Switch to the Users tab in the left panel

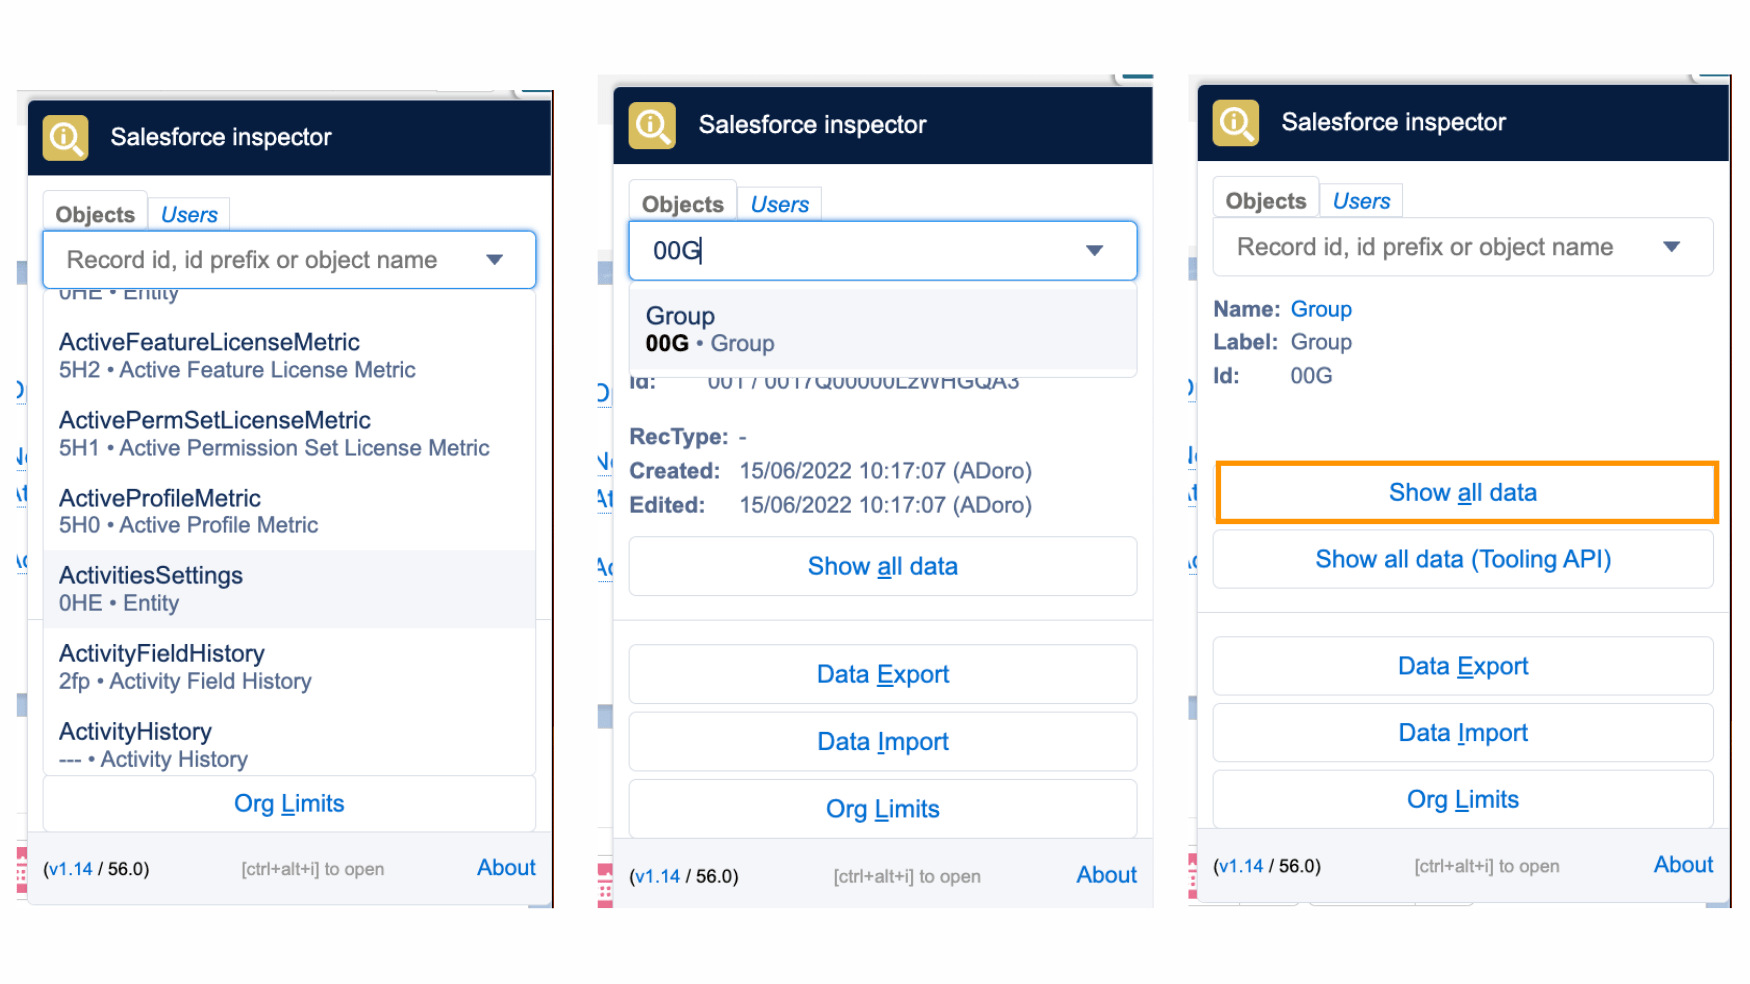tap(189, 213)
